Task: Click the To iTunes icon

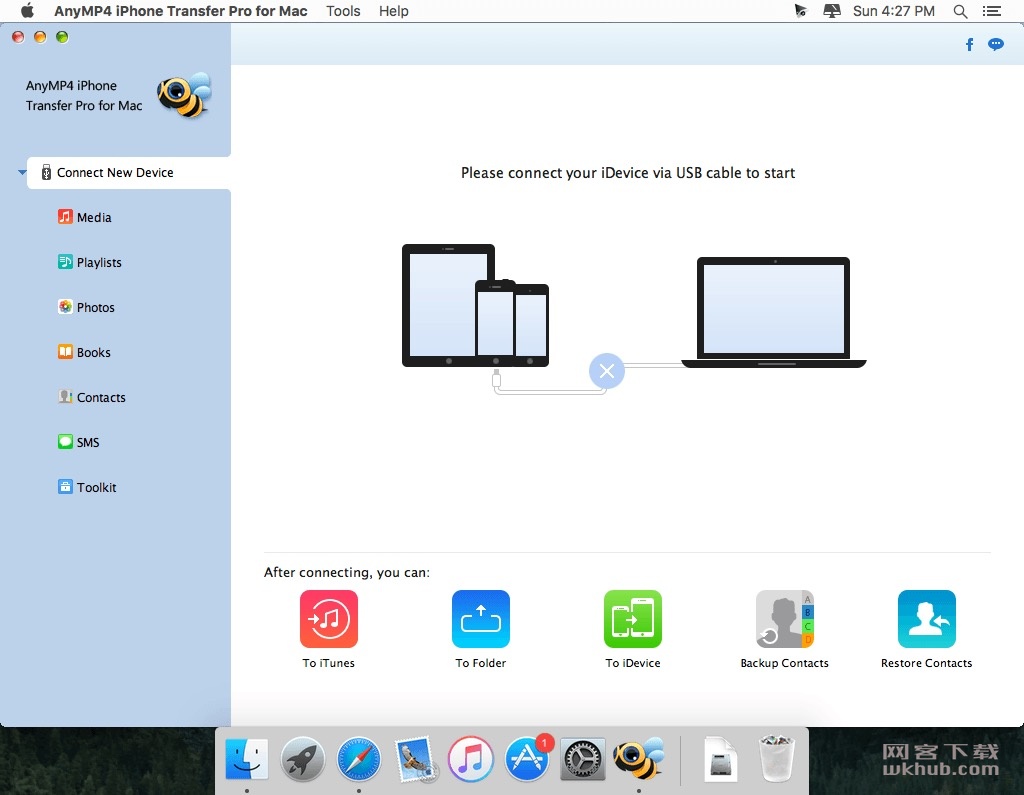Action: coord(328,619)
